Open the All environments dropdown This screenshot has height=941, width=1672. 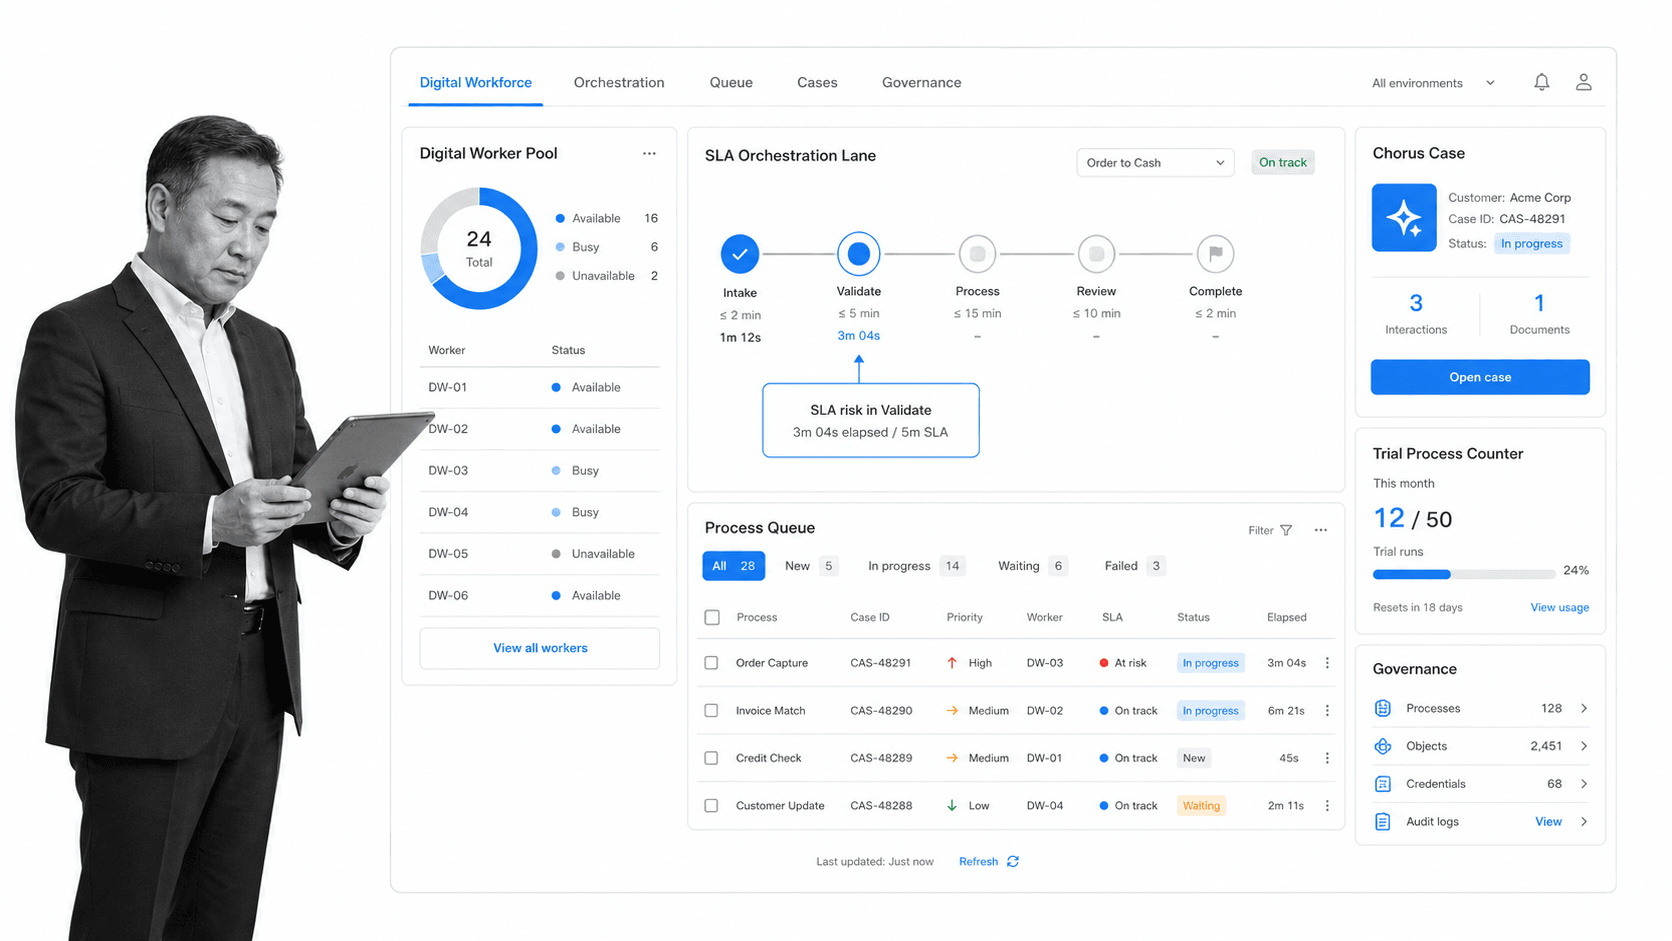tap(1433, 83)
